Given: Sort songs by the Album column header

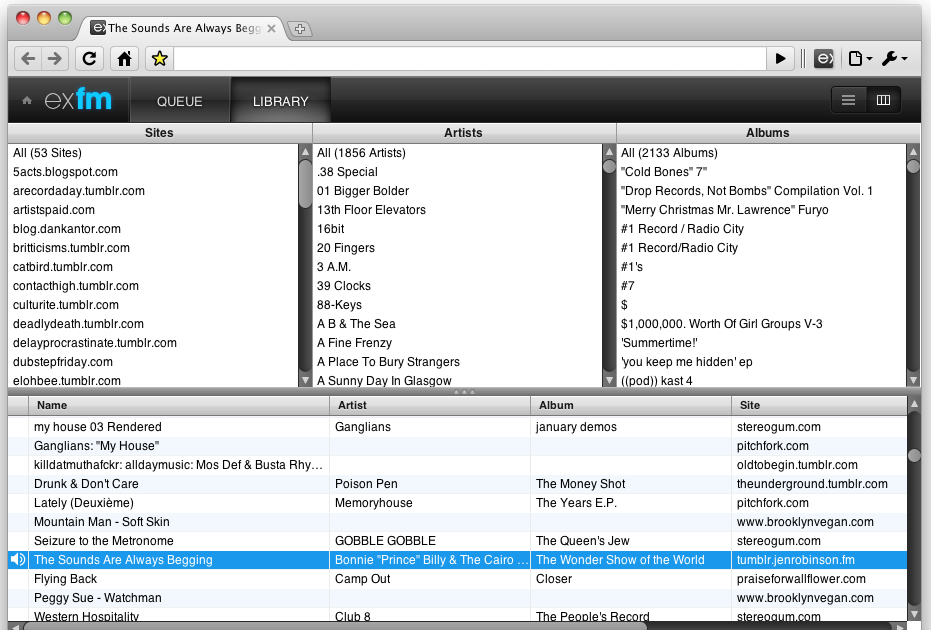Looking at the screenshot, I should coord(631,405).
